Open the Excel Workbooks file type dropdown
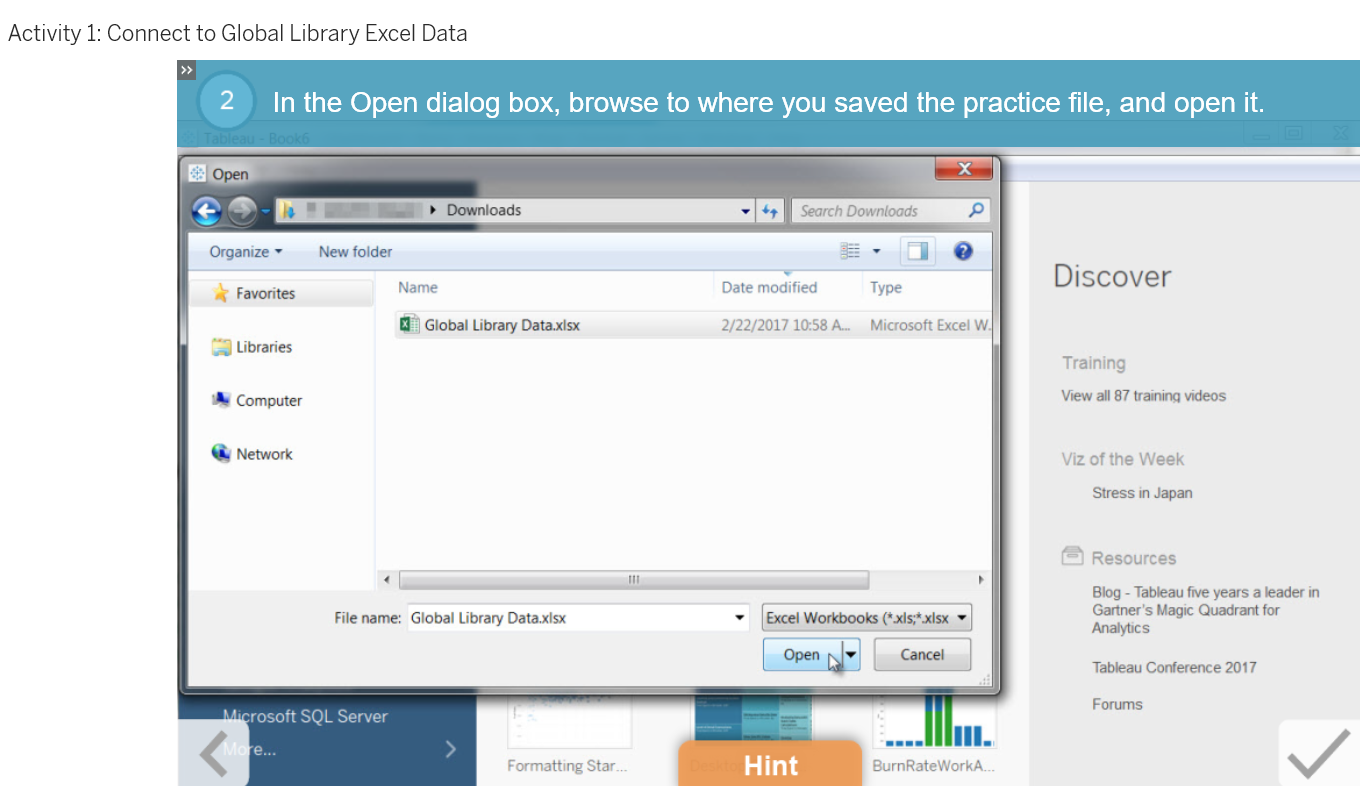The width and height of the screenshot is (1360, 786). (867, 618)
